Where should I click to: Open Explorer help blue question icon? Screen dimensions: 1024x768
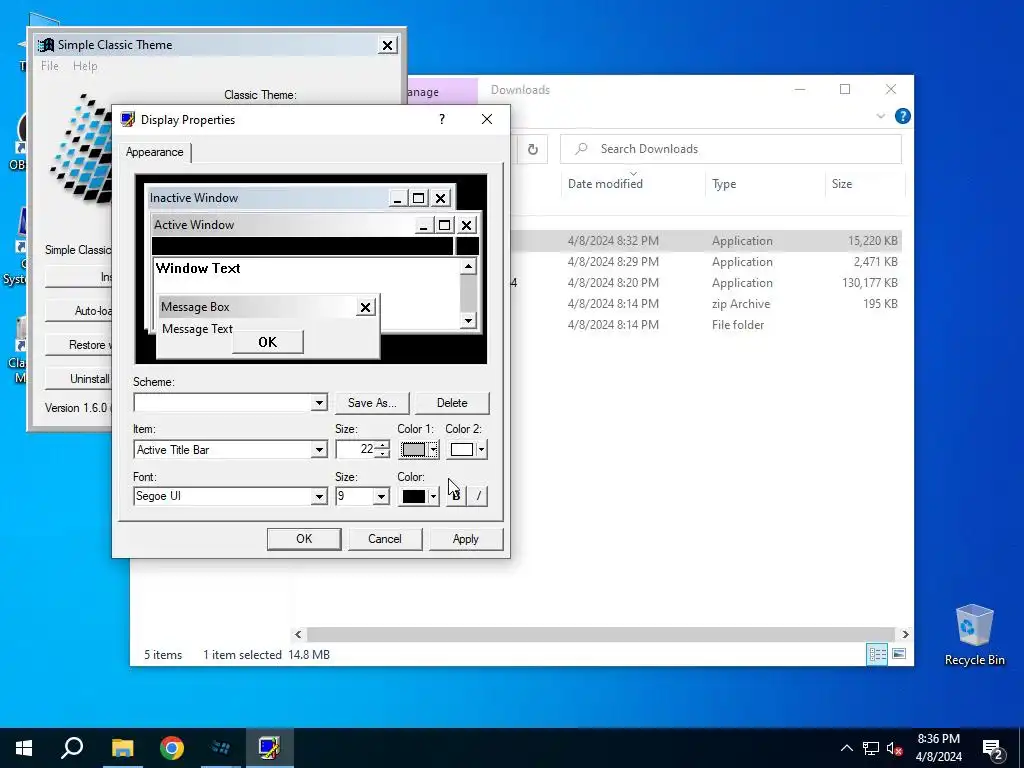click(903, 116)
